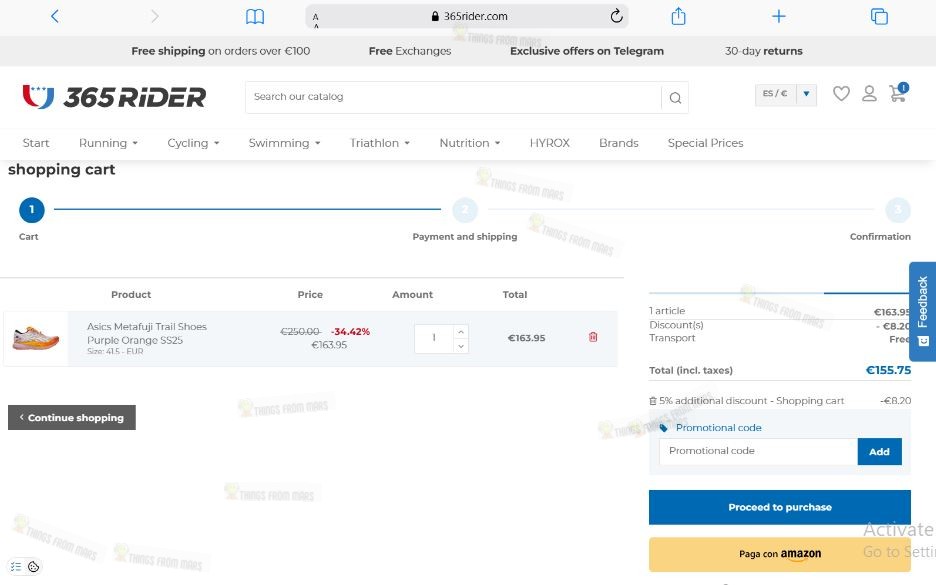Image resolution: width=936 pixels, height=585 pixels.
Task: Click the €155.75 total amount
Action: point(888,370)
